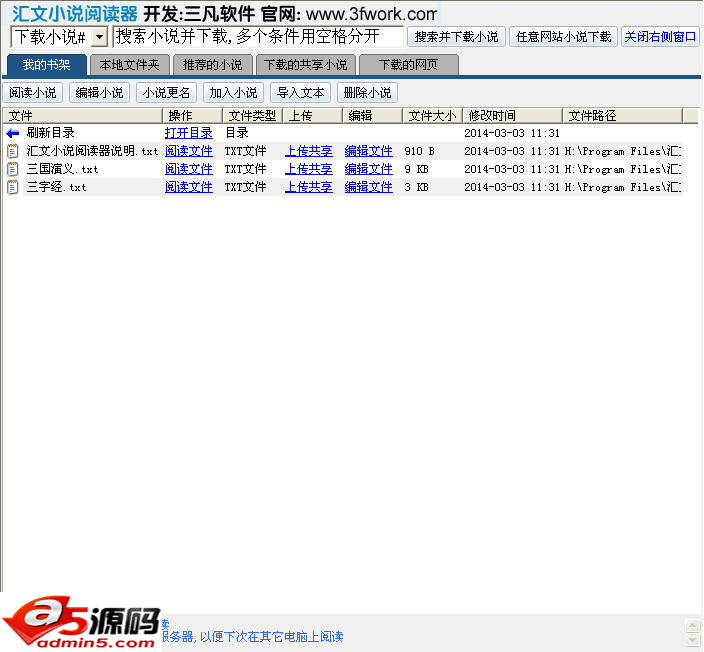Click 上传共享 link for 三字经.txt
This screenshot has width=704, height=652.
[309, 187]
